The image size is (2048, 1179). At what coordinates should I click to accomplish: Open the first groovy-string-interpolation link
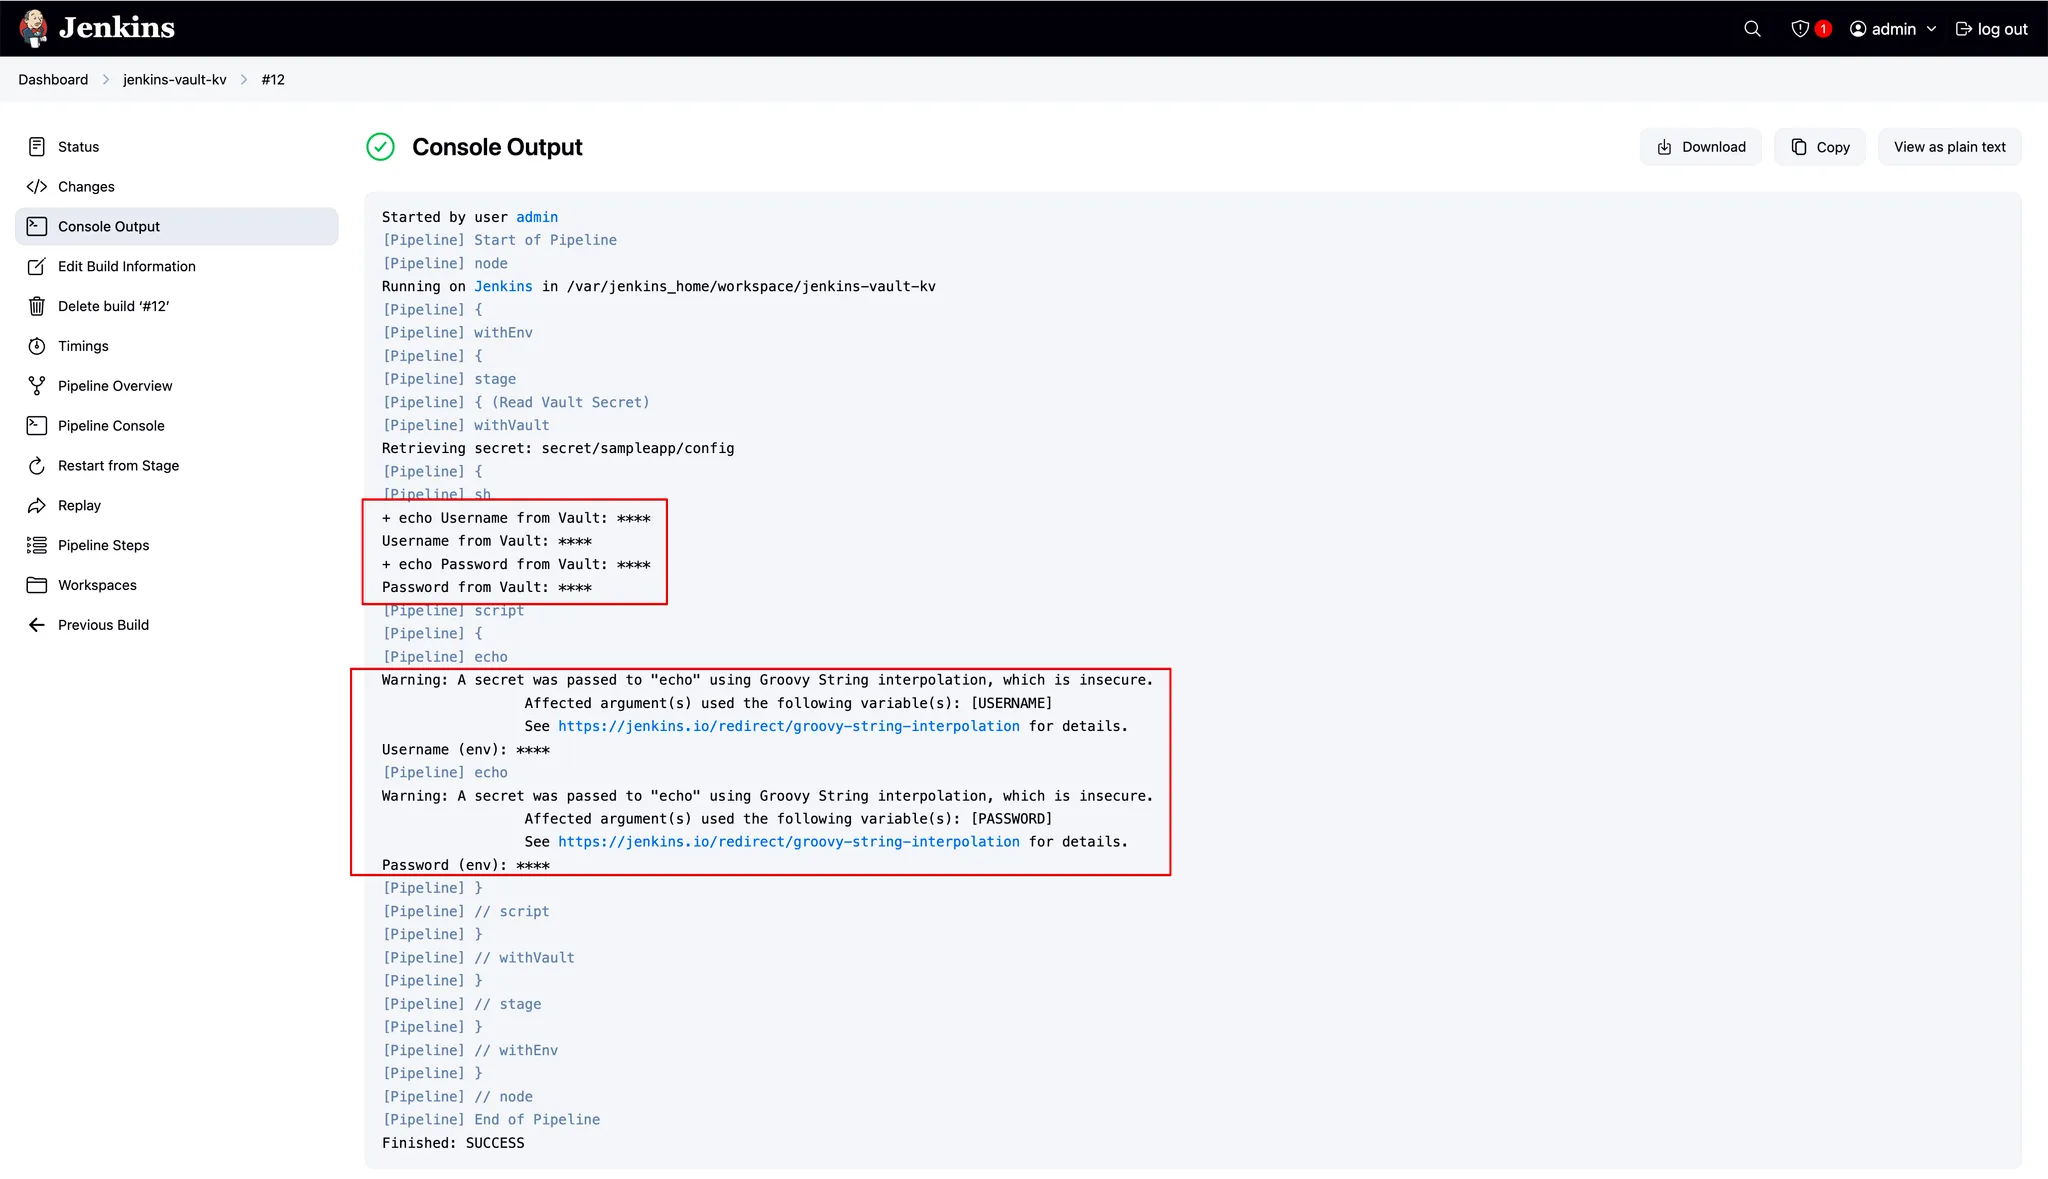[788, 726]
